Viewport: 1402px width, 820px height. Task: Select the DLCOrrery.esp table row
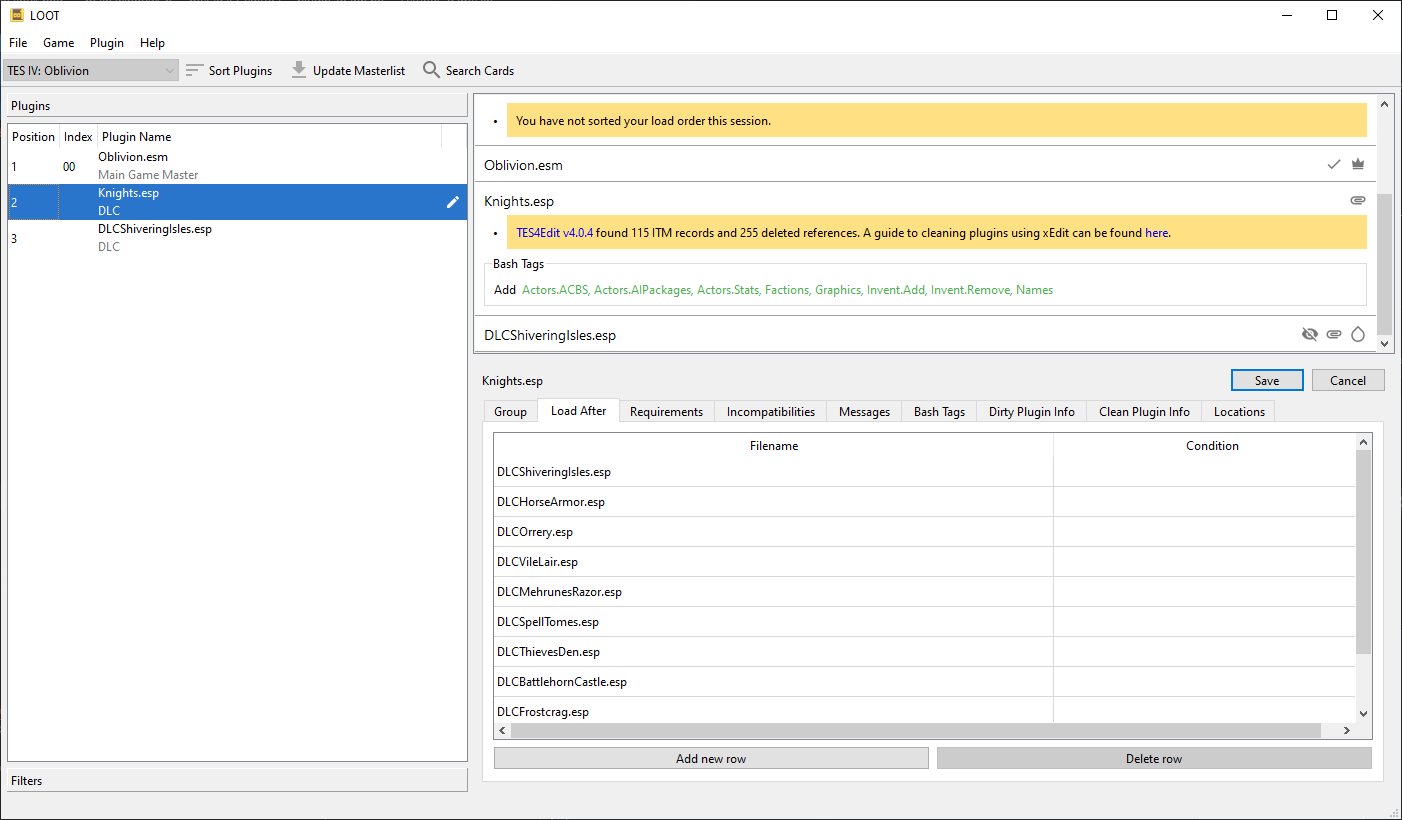click(x=925, y=532)
